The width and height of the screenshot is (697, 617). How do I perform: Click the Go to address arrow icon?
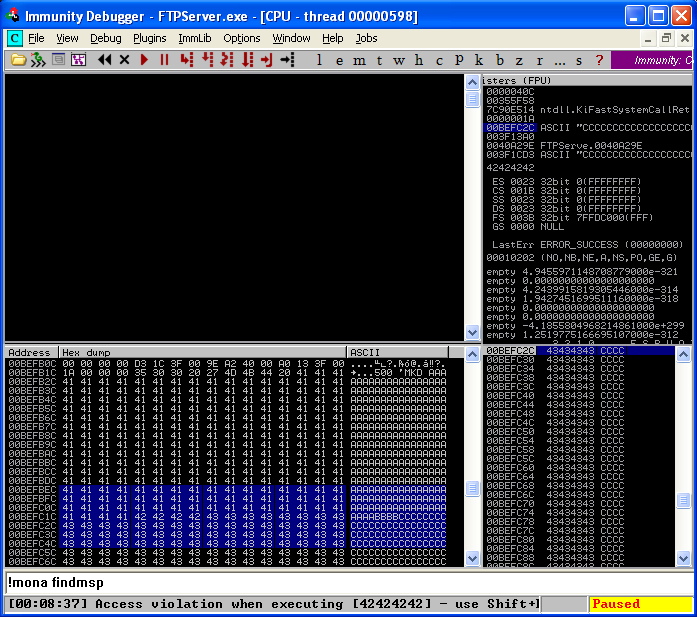coord(287,60)
